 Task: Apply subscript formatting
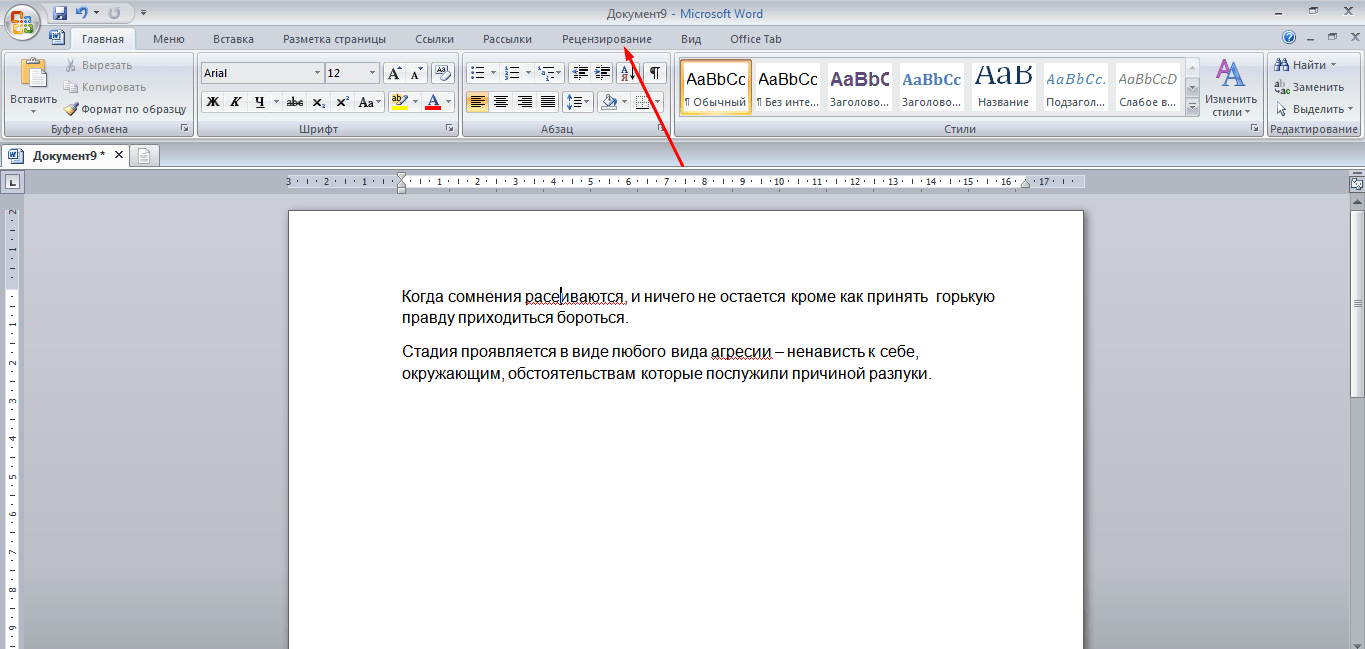(x=318, y=102)
